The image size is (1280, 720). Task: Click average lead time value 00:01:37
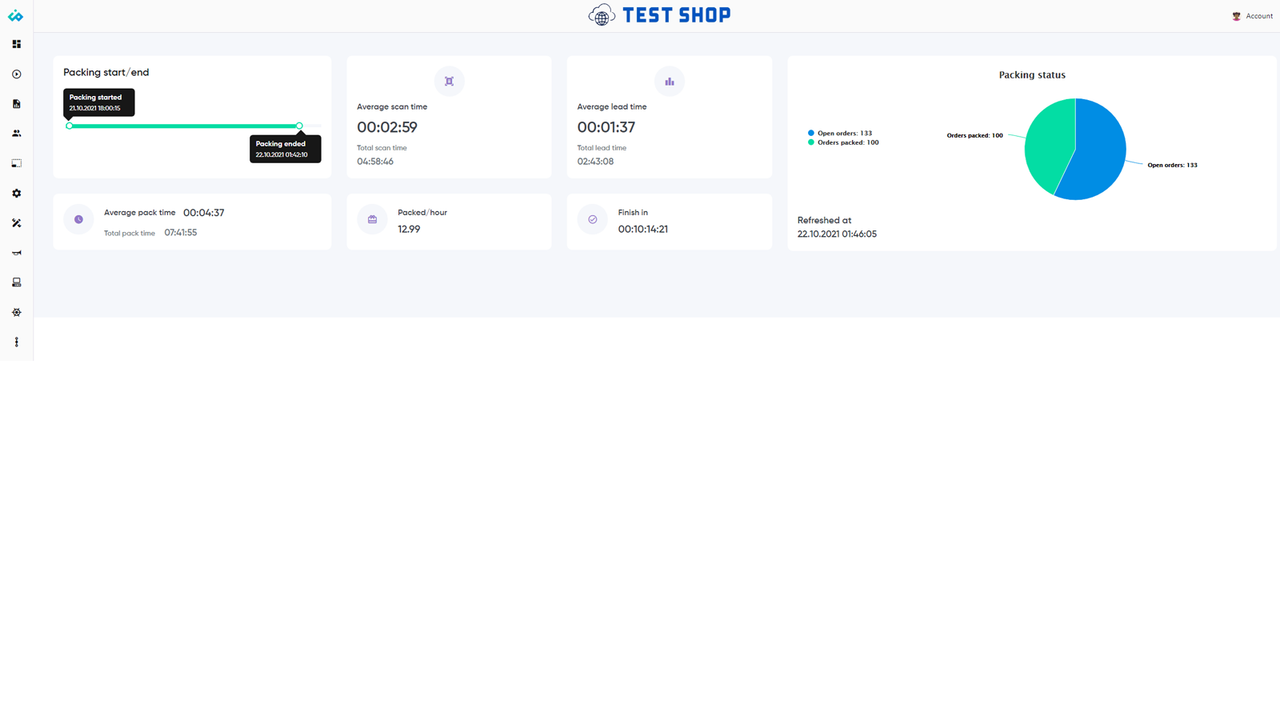tap(606, 127)
